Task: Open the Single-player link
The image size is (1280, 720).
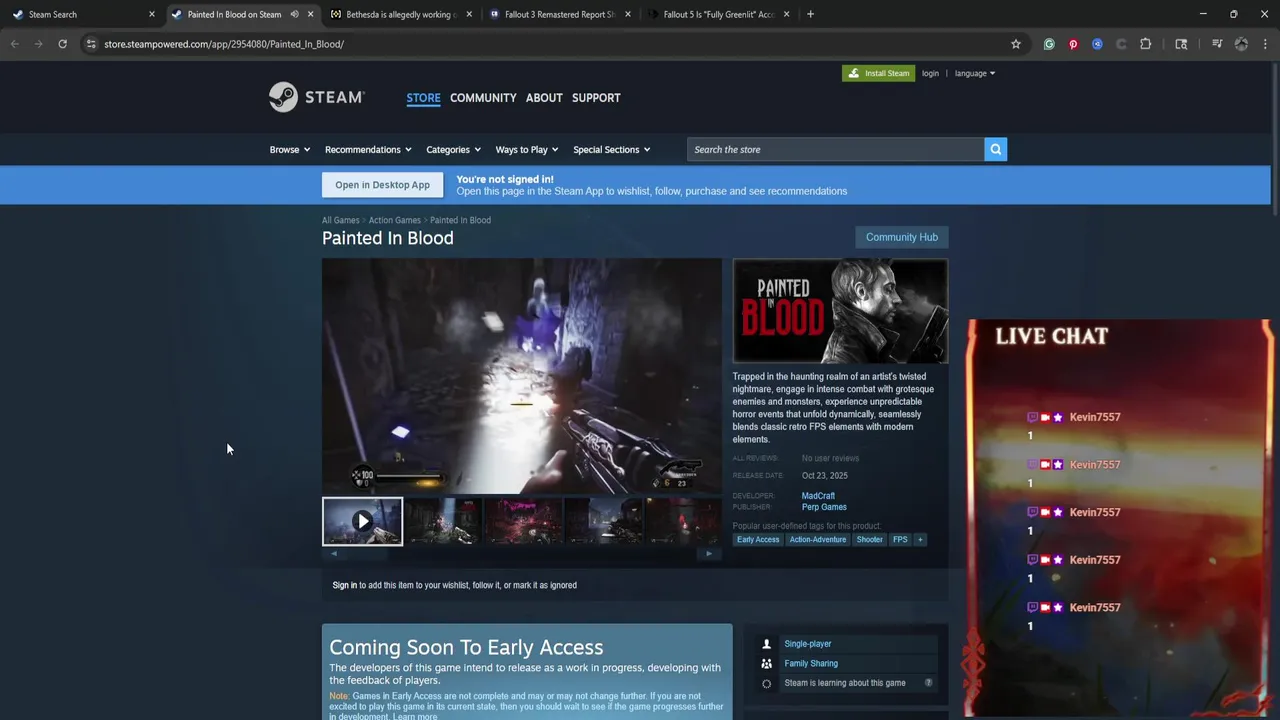Action: pos(807,644)
